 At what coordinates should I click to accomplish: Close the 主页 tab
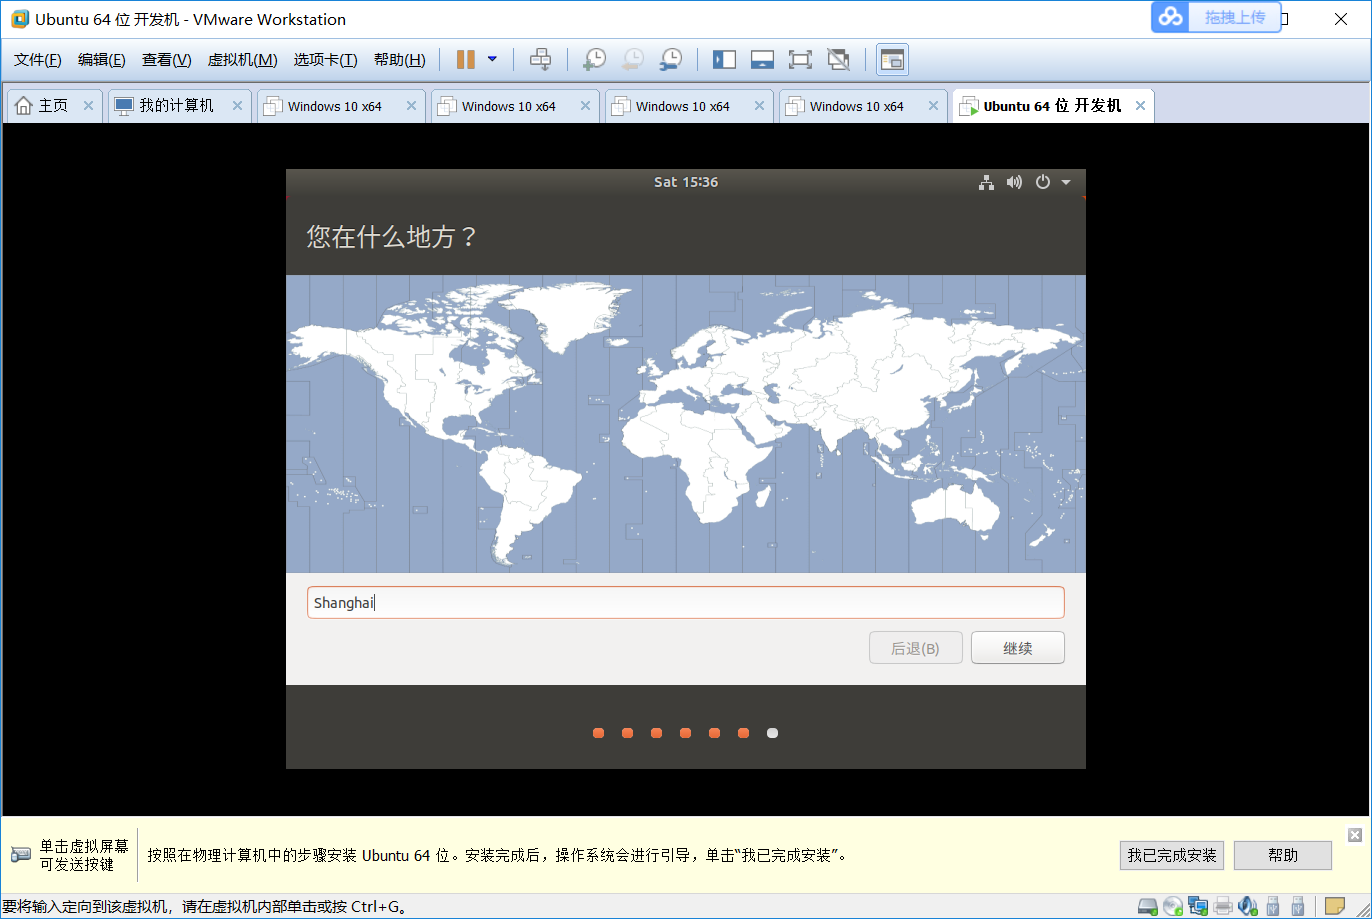click(x=88, y=106)
